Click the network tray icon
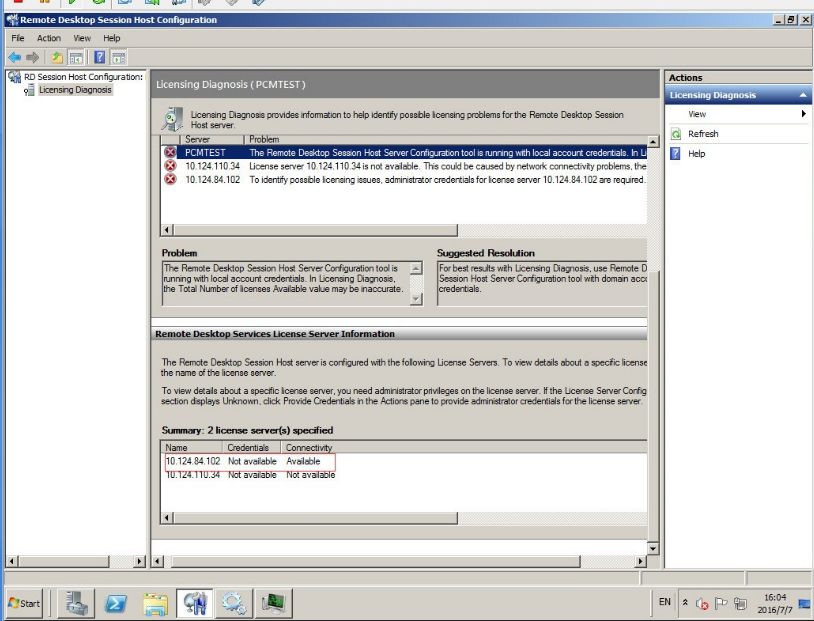Viewport: 814px width, 621px height. point(740,603)
